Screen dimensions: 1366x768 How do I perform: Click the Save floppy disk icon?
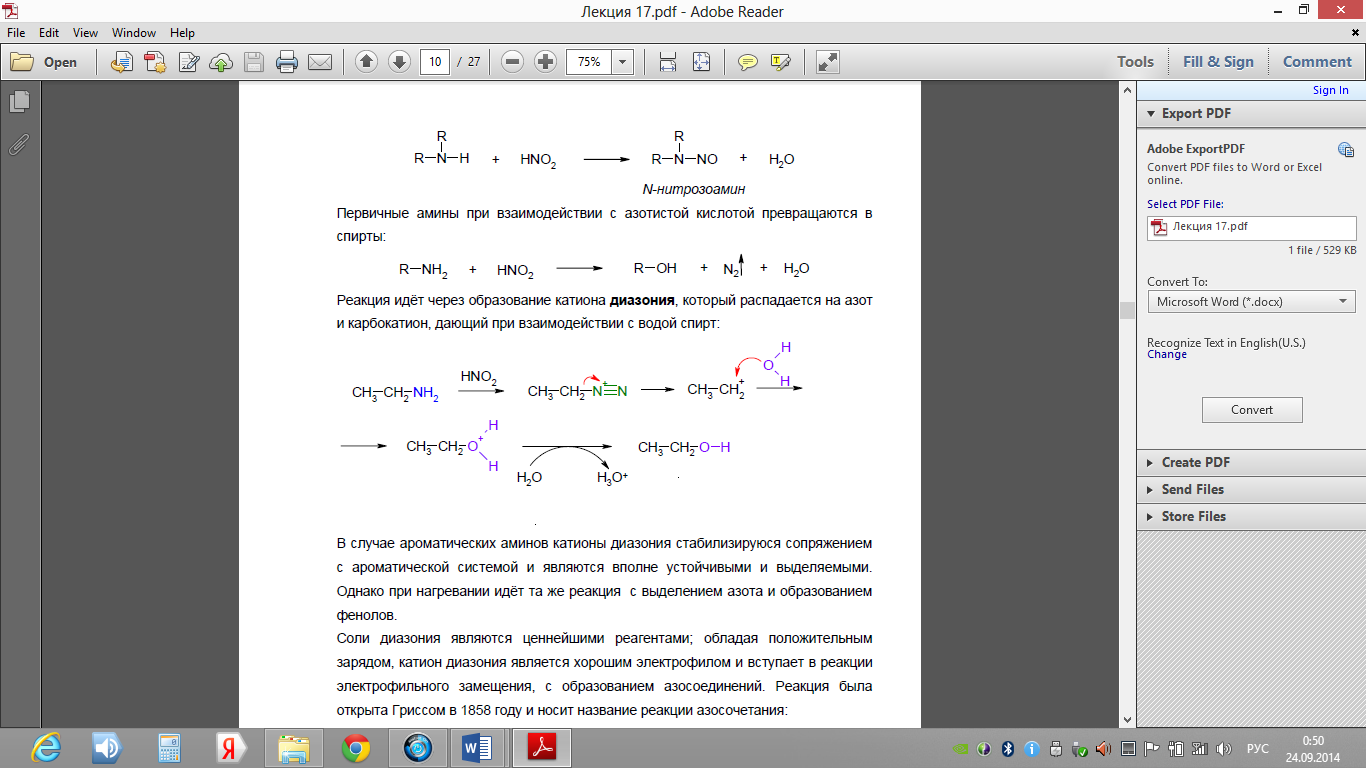tap(254, 62)
